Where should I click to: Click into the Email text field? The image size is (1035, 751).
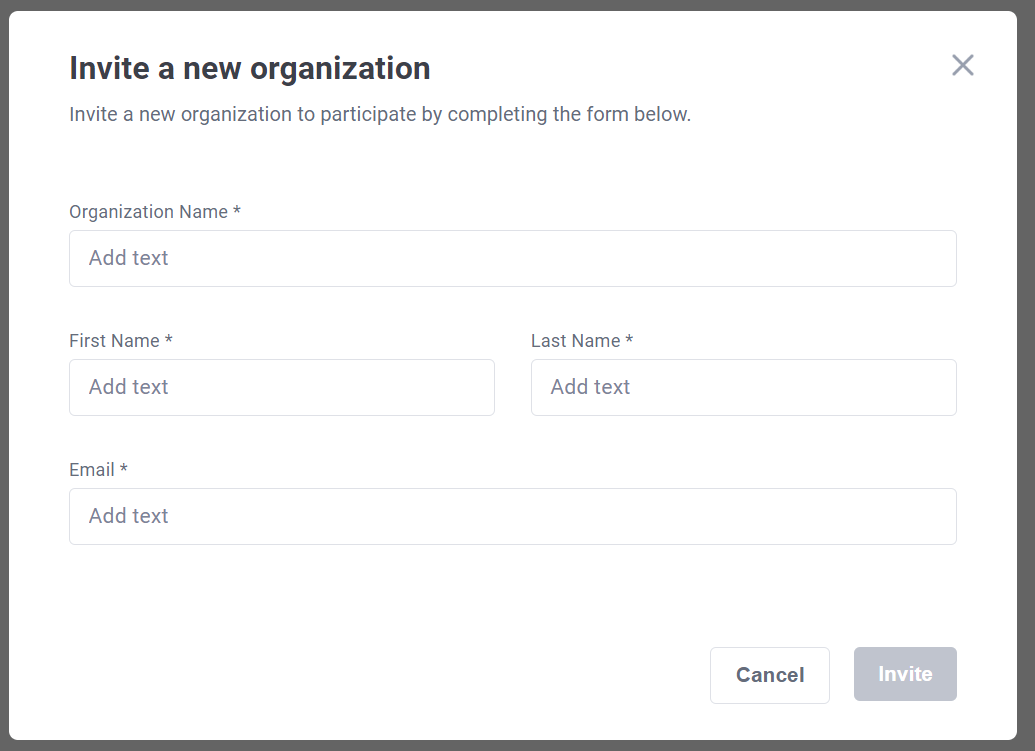pyautogui.click(x=512, y=516)
